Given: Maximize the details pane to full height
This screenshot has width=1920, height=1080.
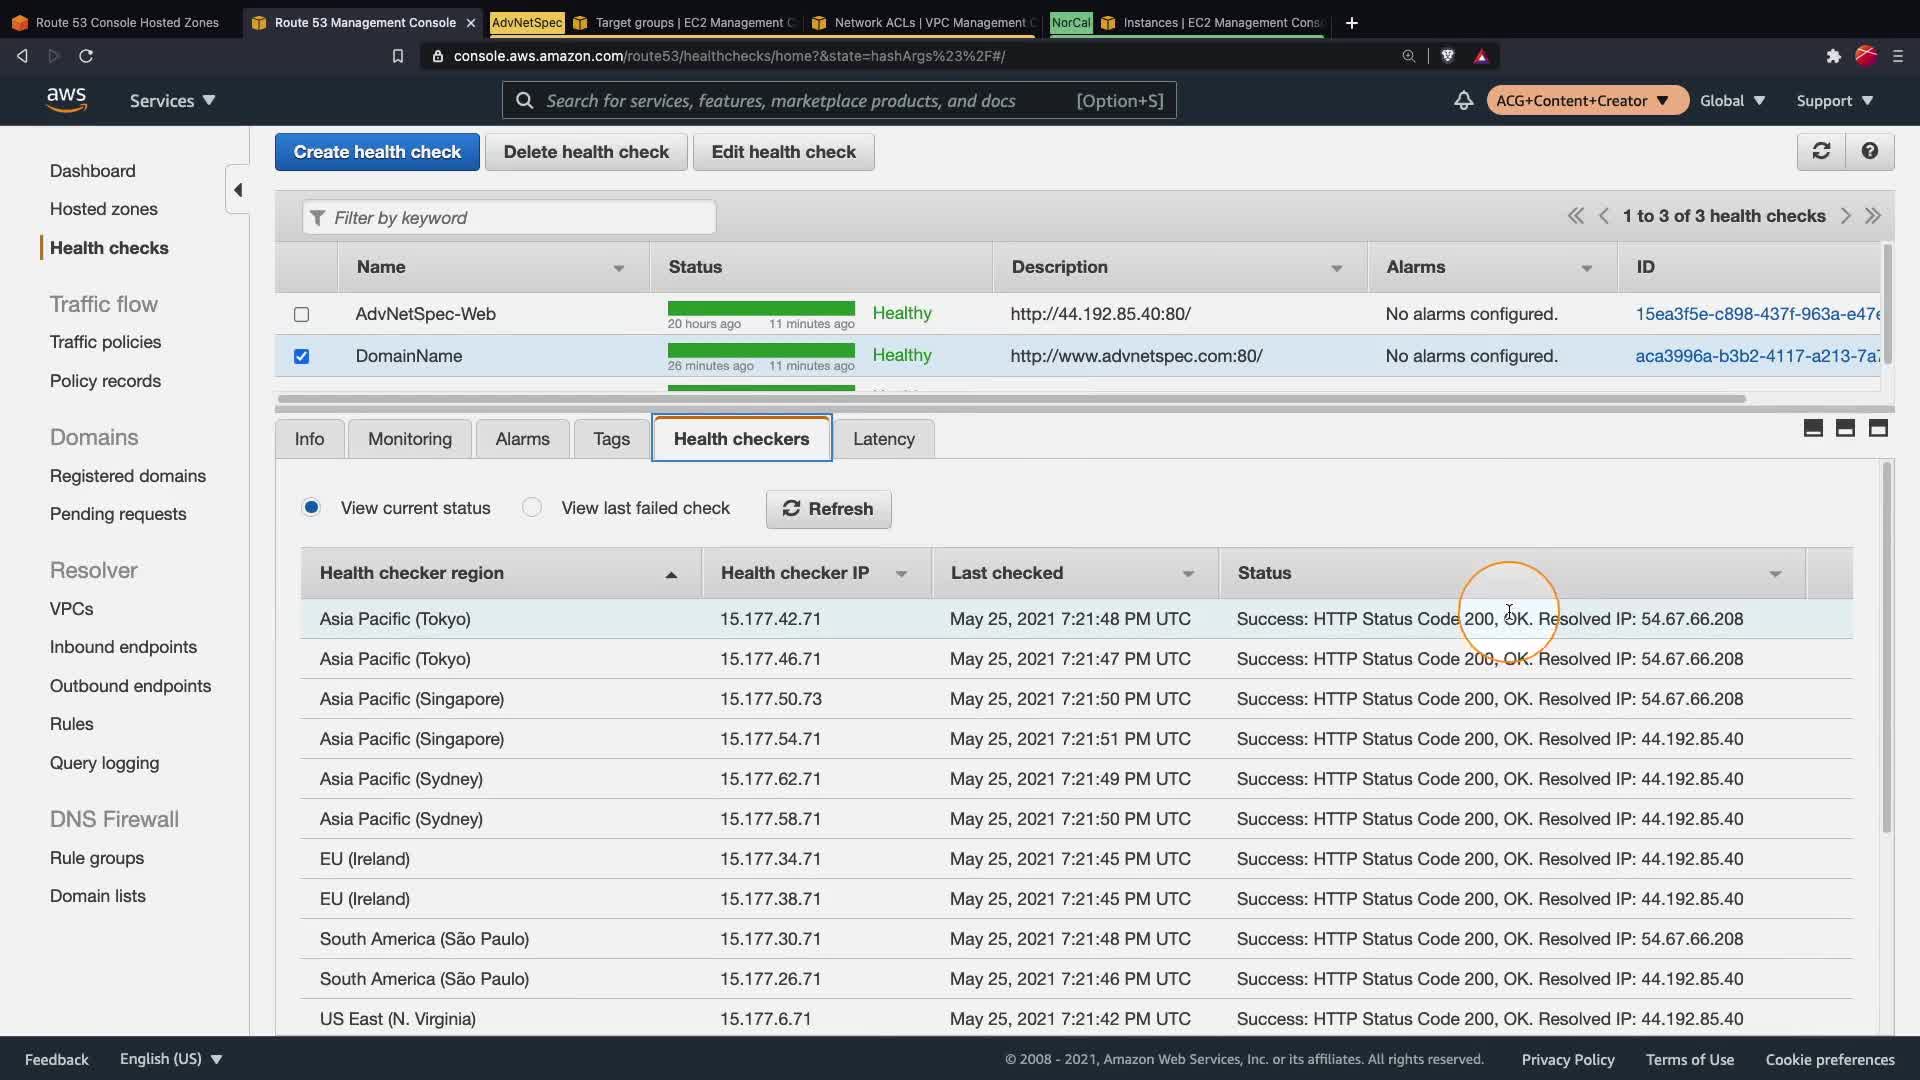Looking at the screenshot, I should (x=1878, y=428).
